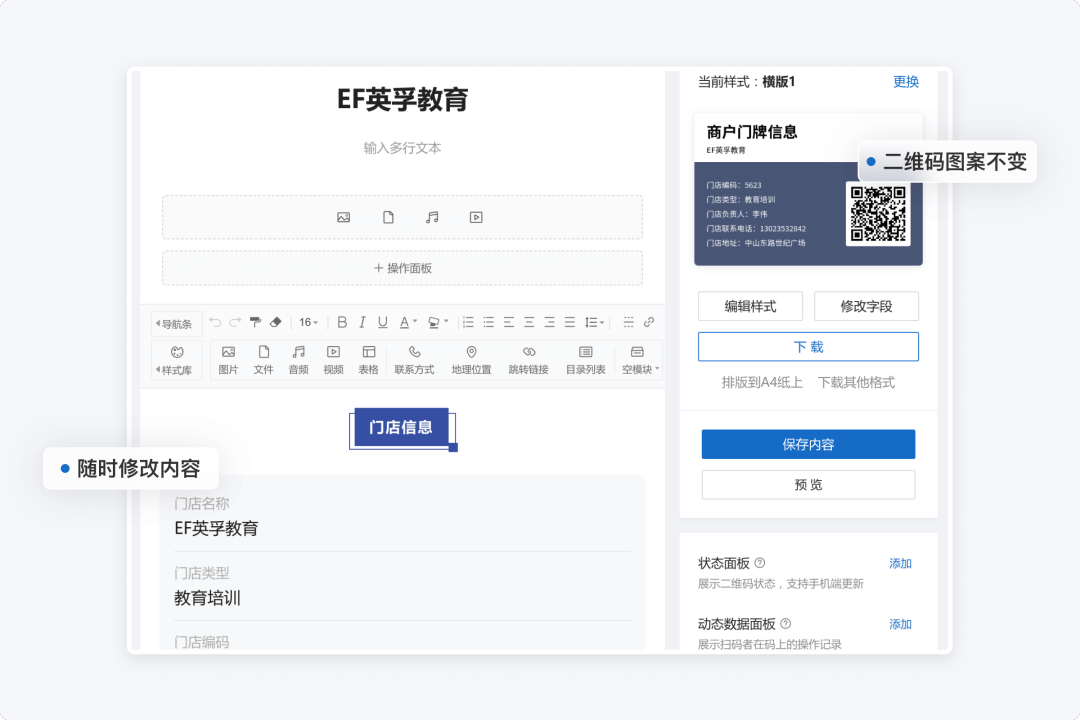
Task: Open the font color dropdown
Action: [409, 322]
